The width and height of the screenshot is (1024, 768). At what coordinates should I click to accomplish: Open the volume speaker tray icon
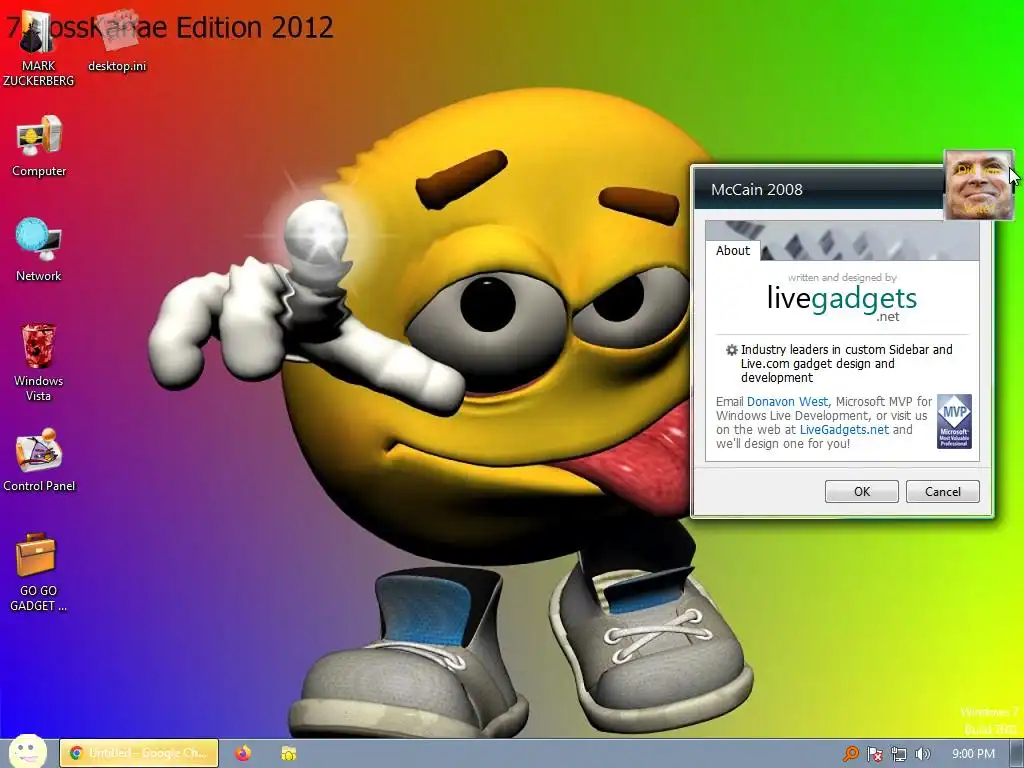pyautogui.click(x=922, y=754)
